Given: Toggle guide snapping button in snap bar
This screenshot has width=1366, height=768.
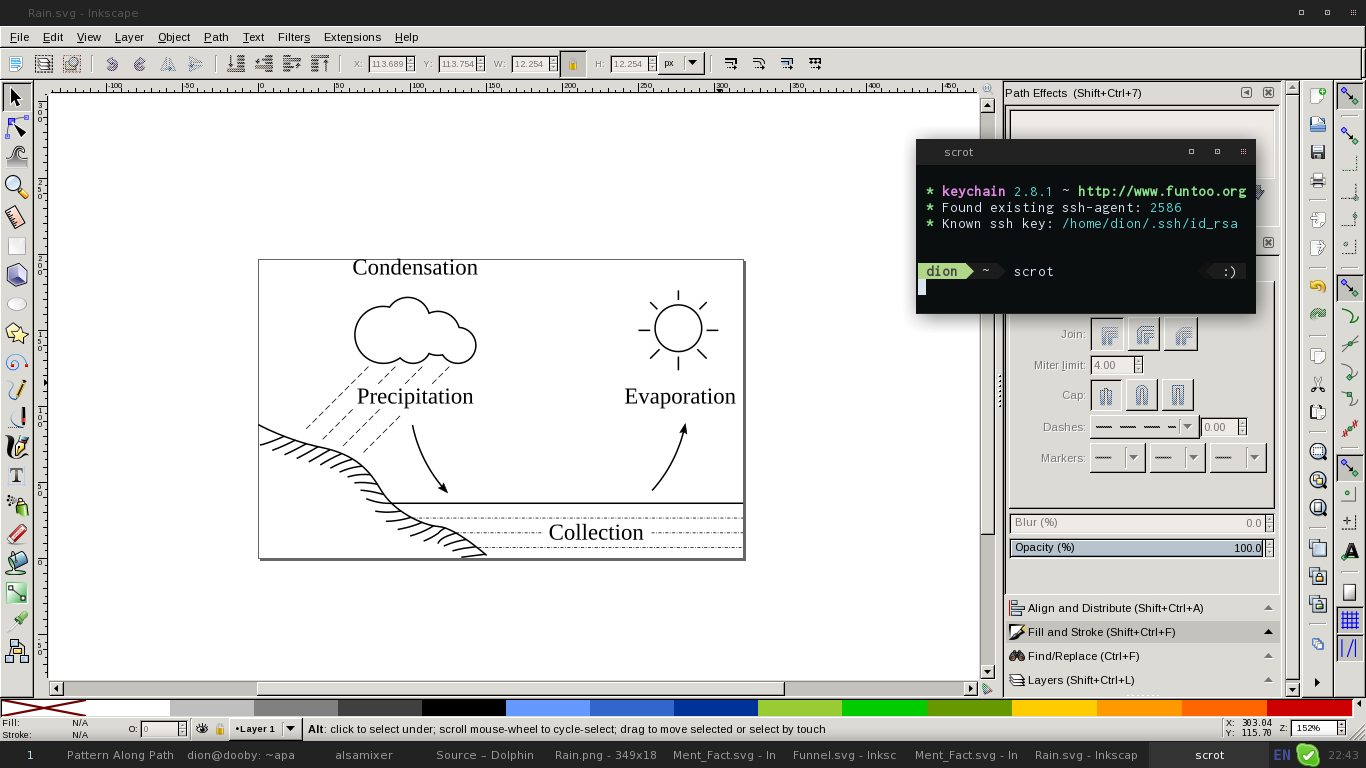Looking at the screenshot, I should (1350, 649).
